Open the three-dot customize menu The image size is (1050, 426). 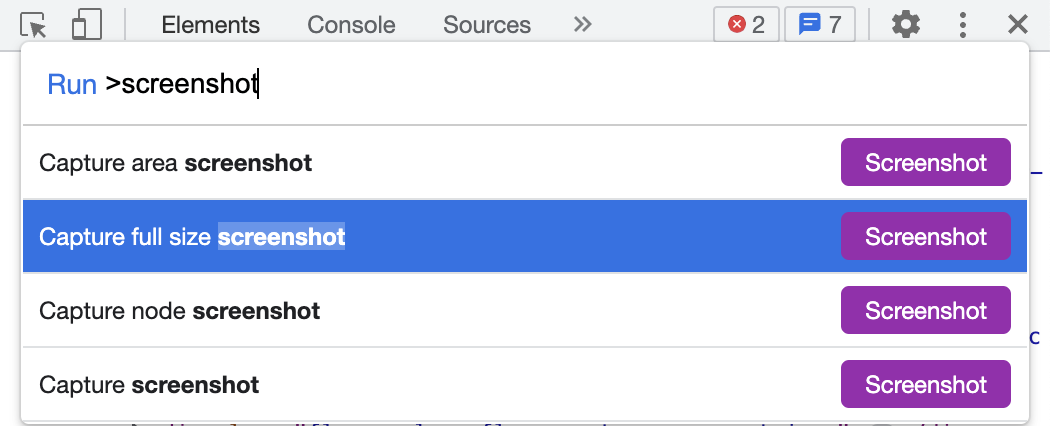click(962, 25)
